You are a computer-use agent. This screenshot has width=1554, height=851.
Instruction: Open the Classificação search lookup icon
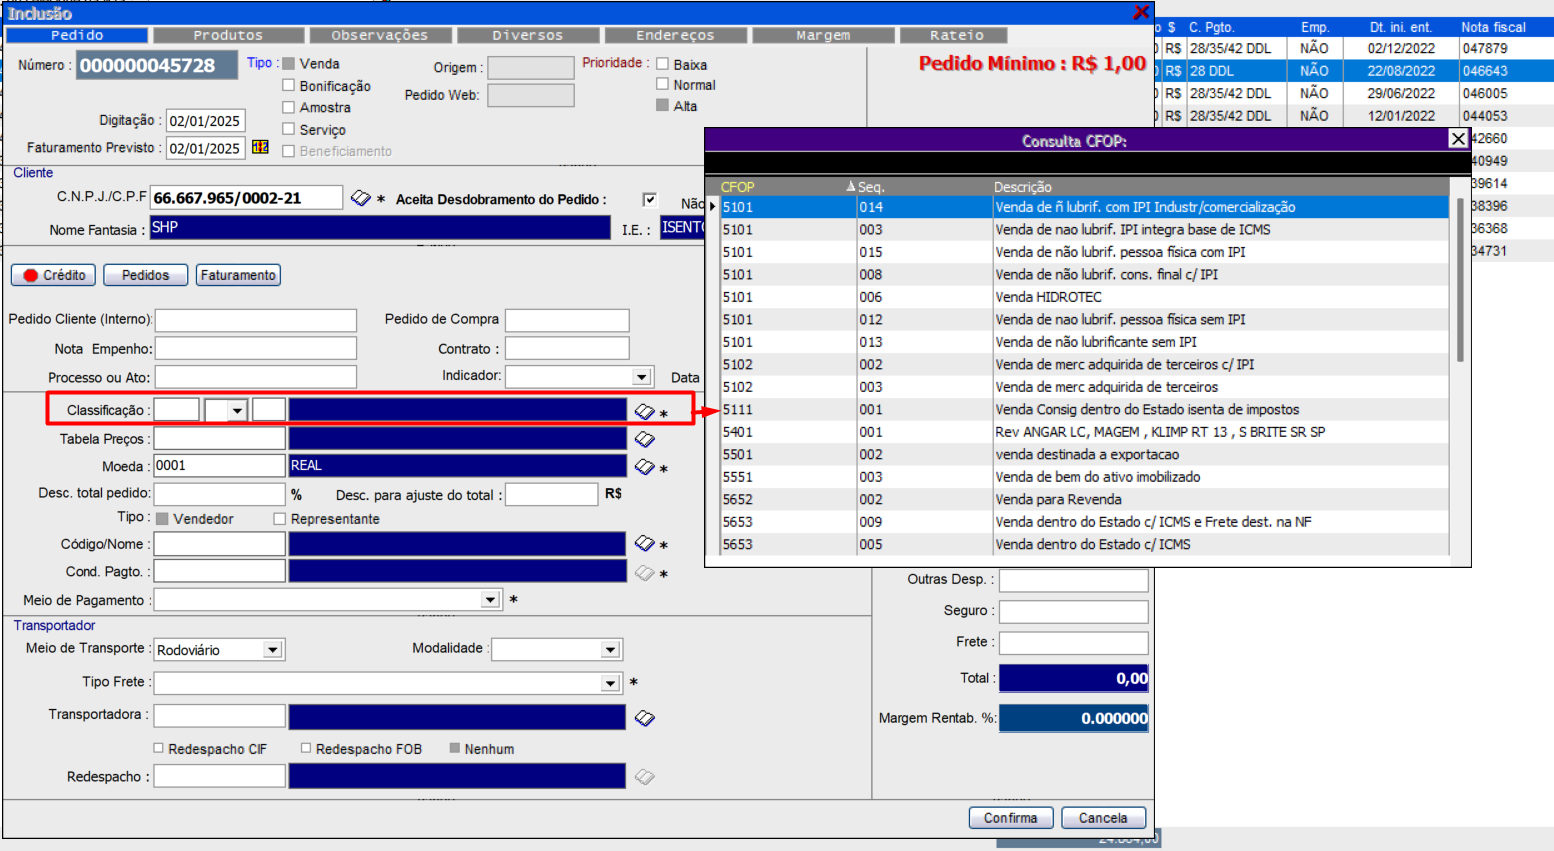pos(644,411)
